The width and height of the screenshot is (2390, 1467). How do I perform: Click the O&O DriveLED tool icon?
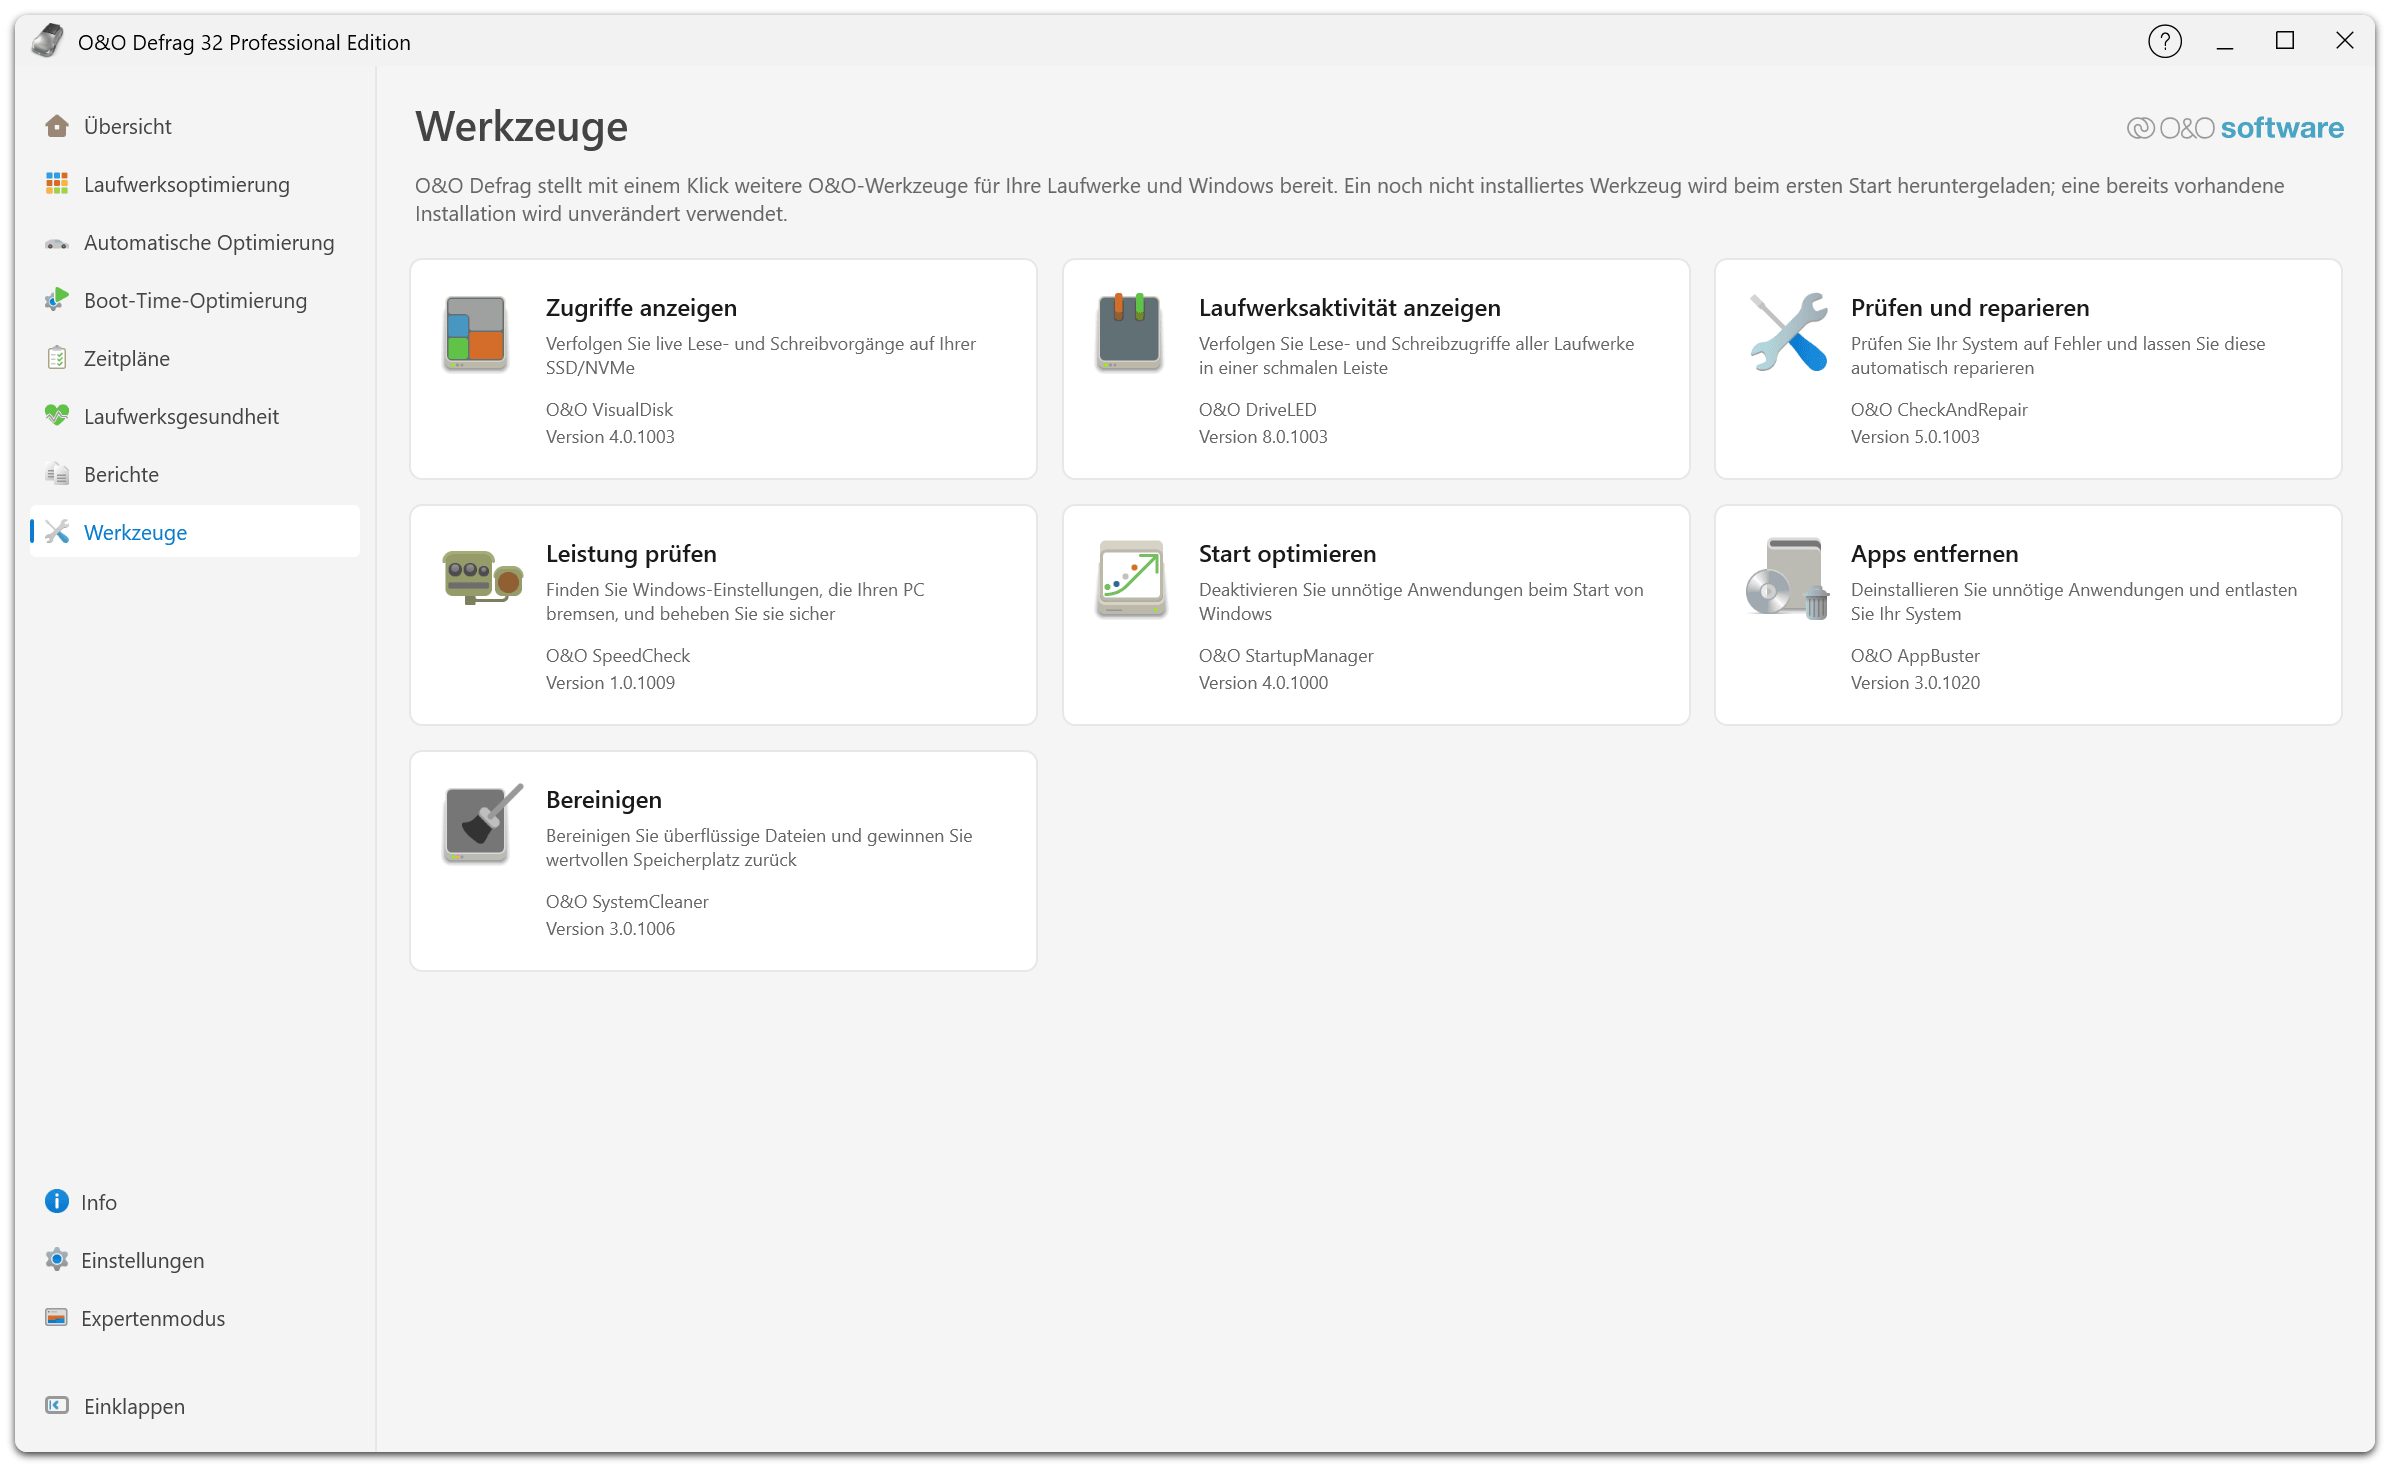(x=1129, y=332)
